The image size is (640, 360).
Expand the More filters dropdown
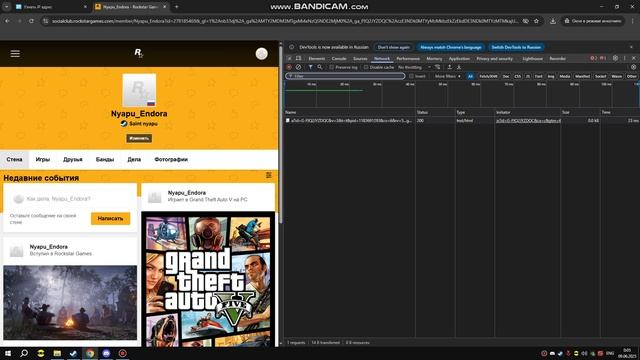click(x=447, y=76)
